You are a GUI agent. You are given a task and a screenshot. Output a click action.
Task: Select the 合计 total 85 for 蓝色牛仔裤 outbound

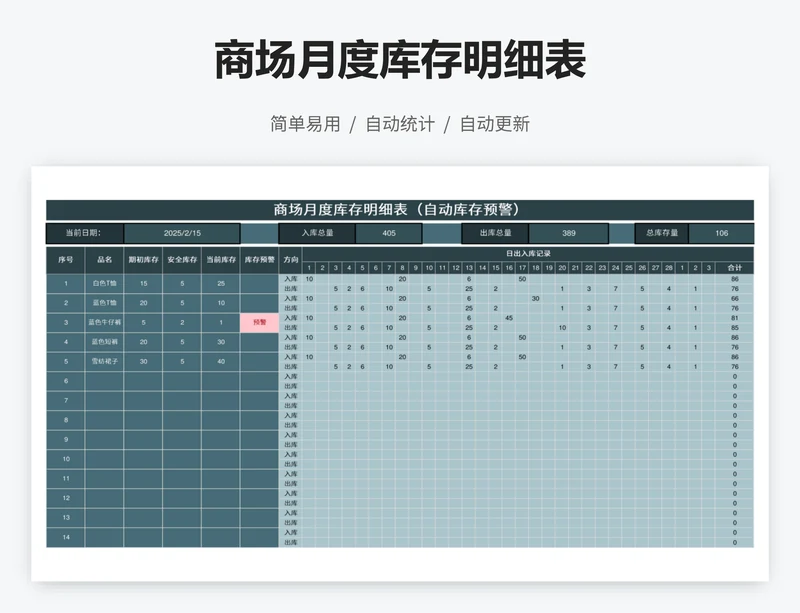pos(734,328)
